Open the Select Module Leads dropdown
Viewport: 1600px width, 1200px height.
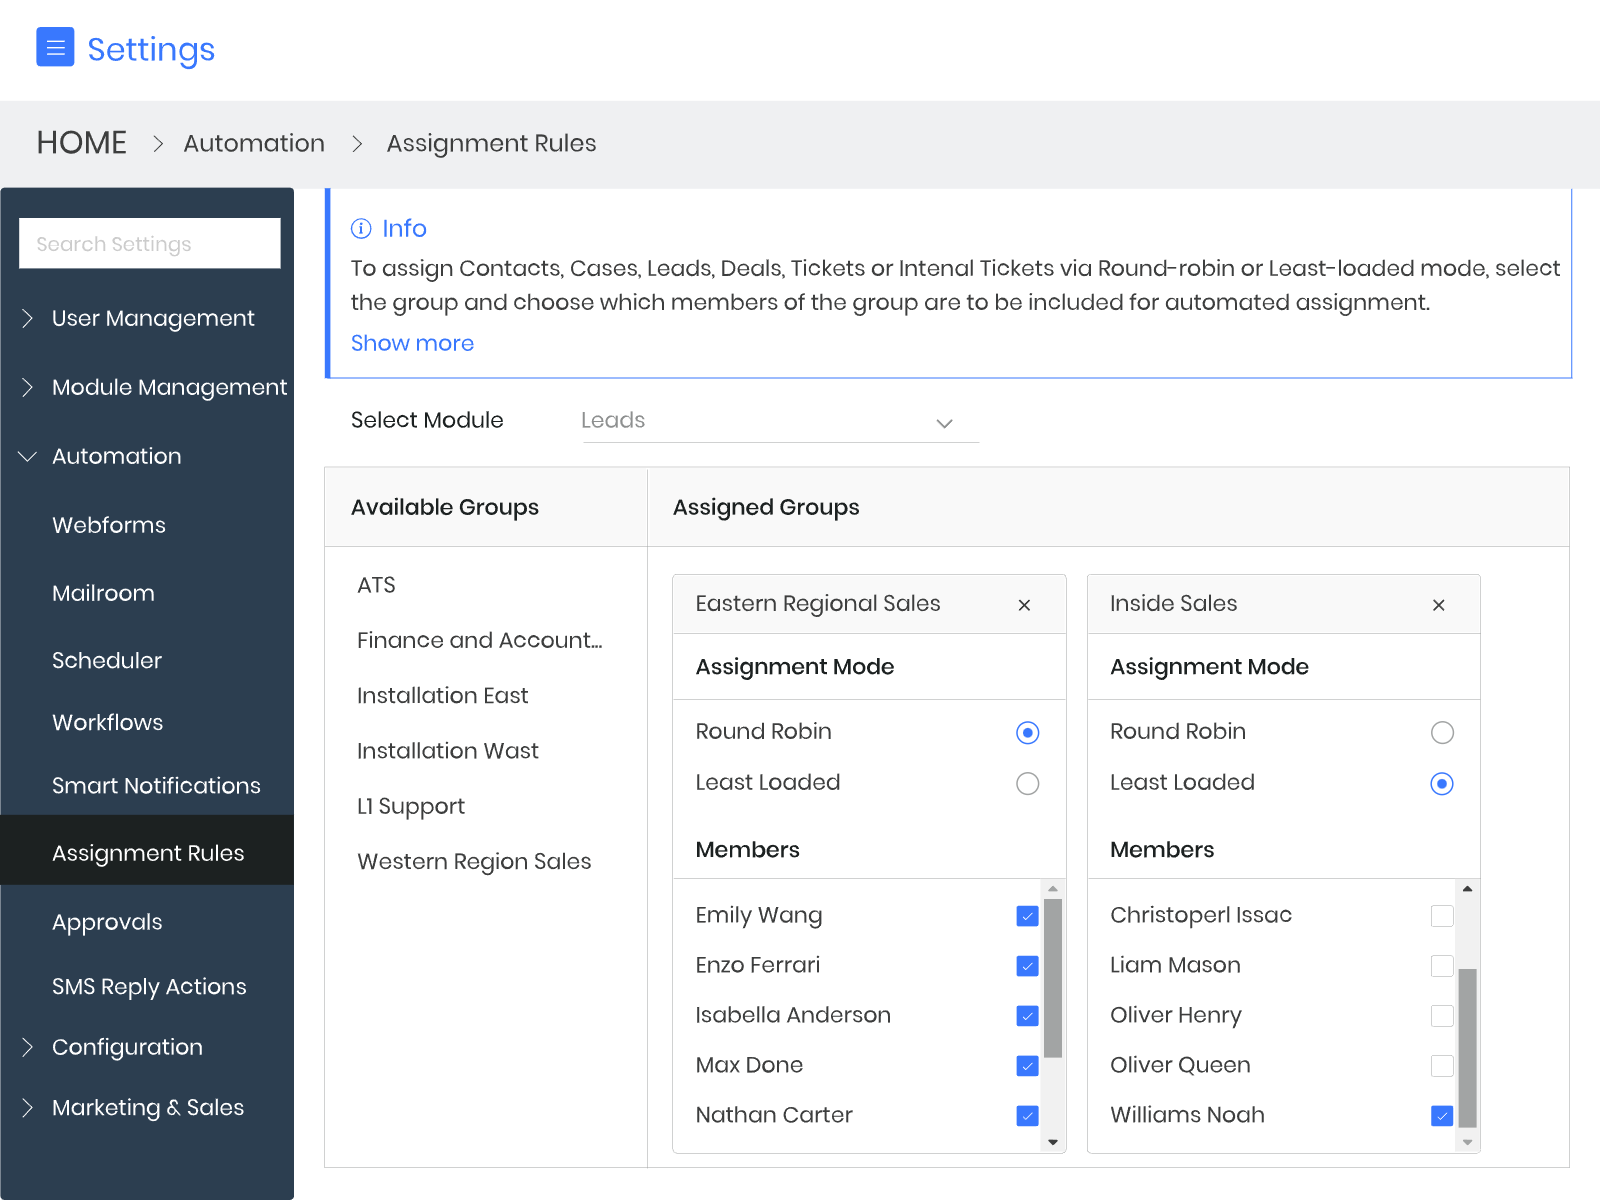[781, 421]
